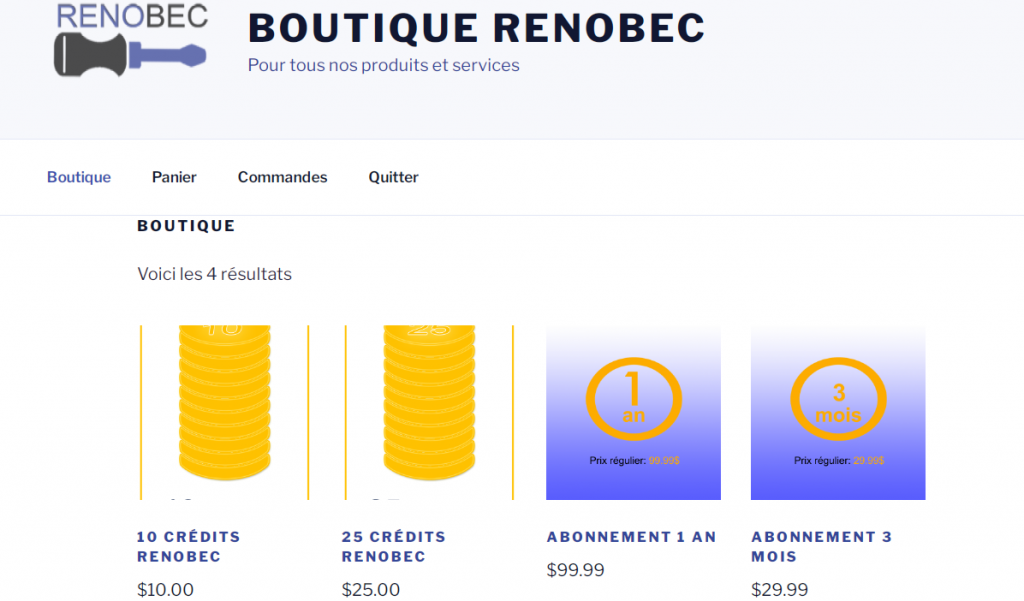Click the $10.00 price

point(165,589)
